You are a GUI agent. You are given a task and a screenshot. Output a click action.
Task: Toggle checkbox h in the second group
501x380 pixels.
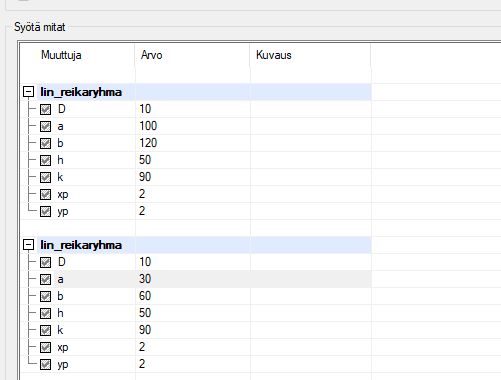coord(45,313)
